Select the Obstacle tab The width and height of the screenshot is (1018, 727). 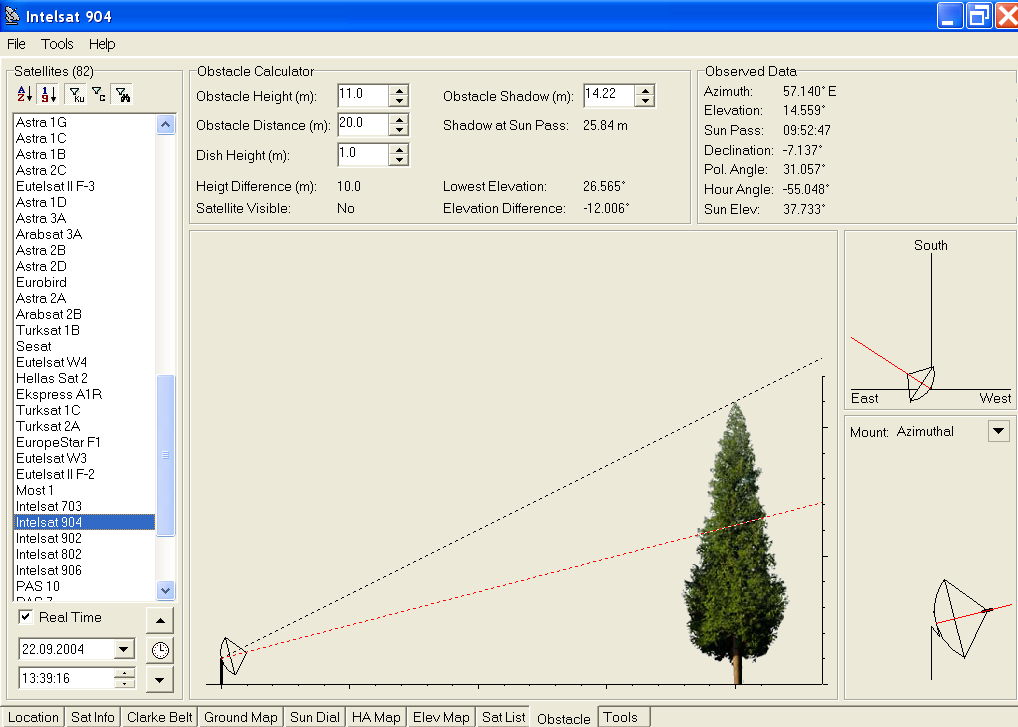click(x=564, y=718)
